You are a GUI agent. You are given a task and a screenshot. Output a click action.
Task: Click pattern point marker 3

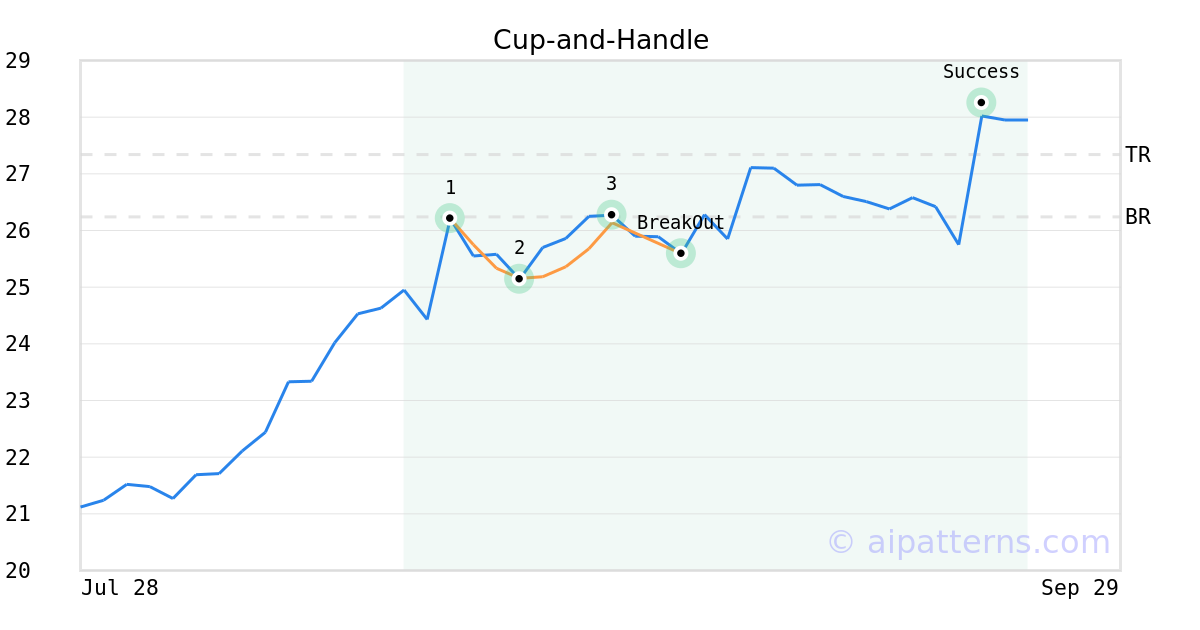coord(611,215)
